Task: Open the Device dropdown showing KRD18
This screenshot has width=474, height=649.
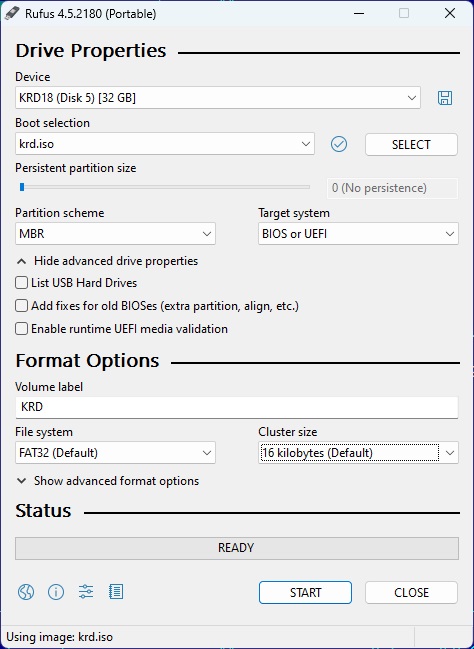Action: [x=218, y=98]
